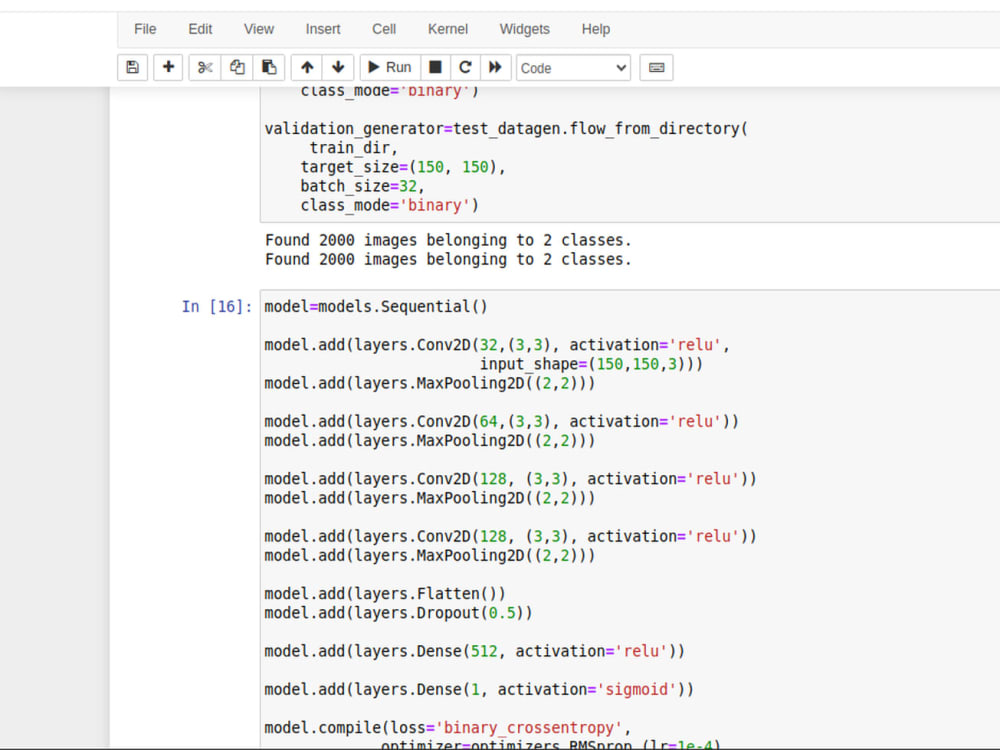Open the View menu
The width and height of the screenshot is (1000, 750).
[258, 29]
